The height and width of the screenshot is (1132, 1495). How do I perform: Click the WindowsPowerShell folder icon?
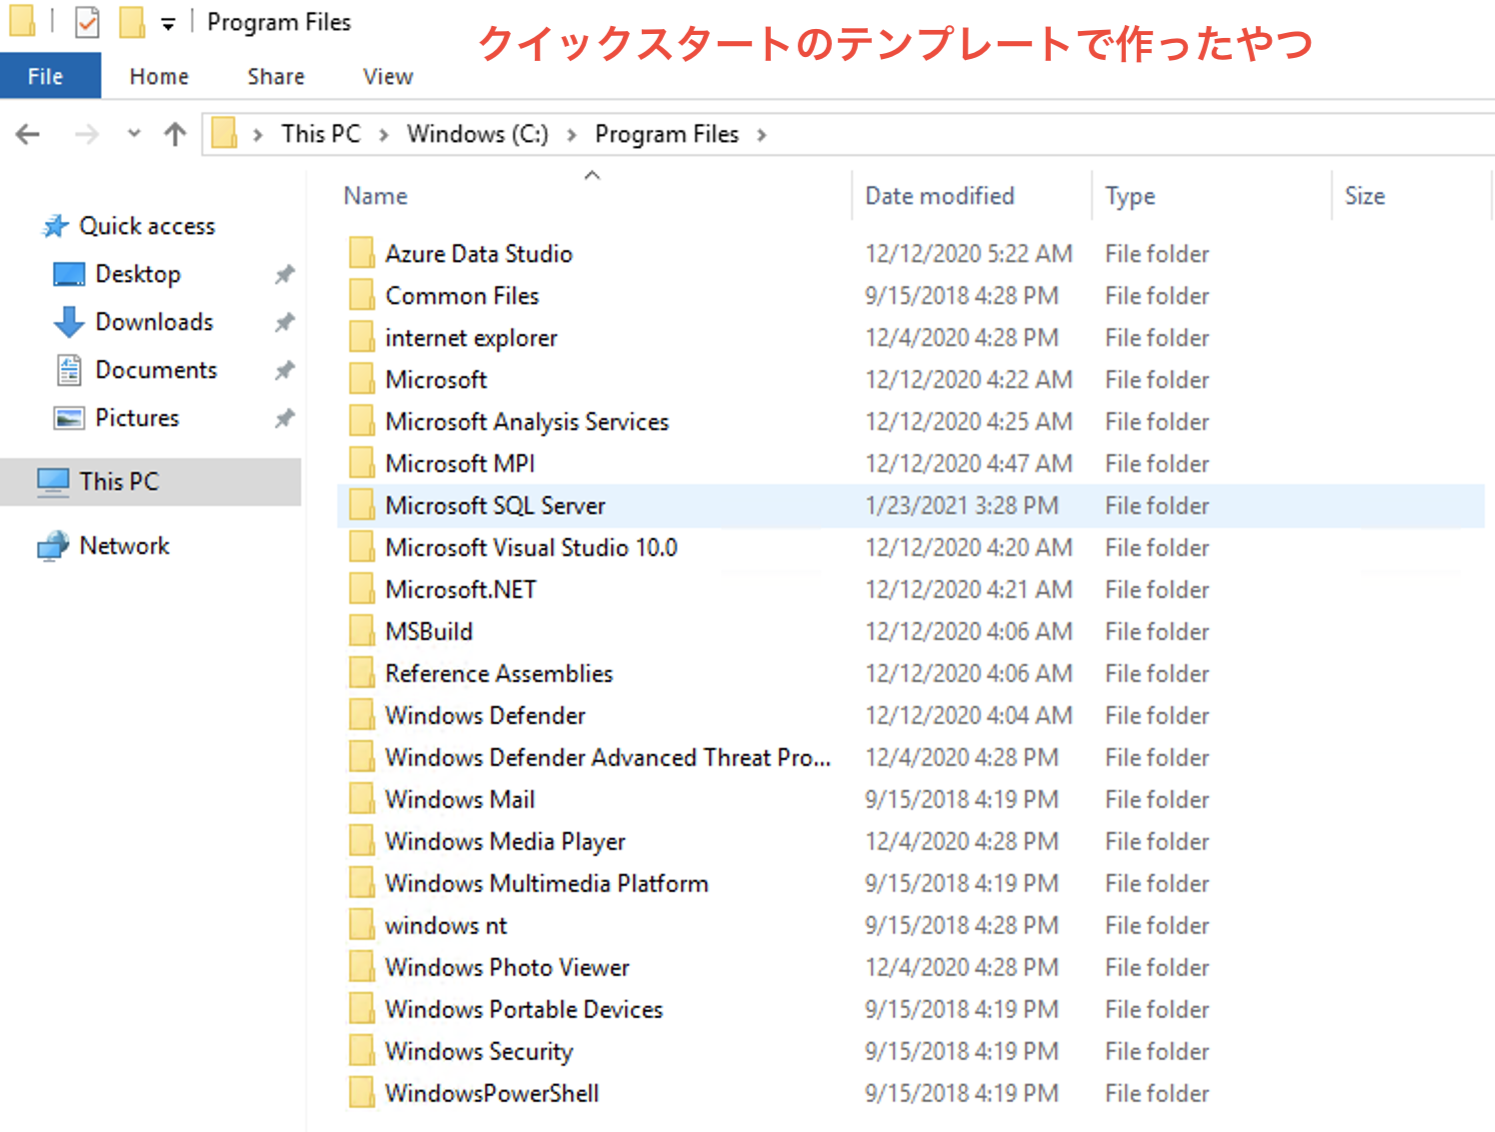(361, 1094)
